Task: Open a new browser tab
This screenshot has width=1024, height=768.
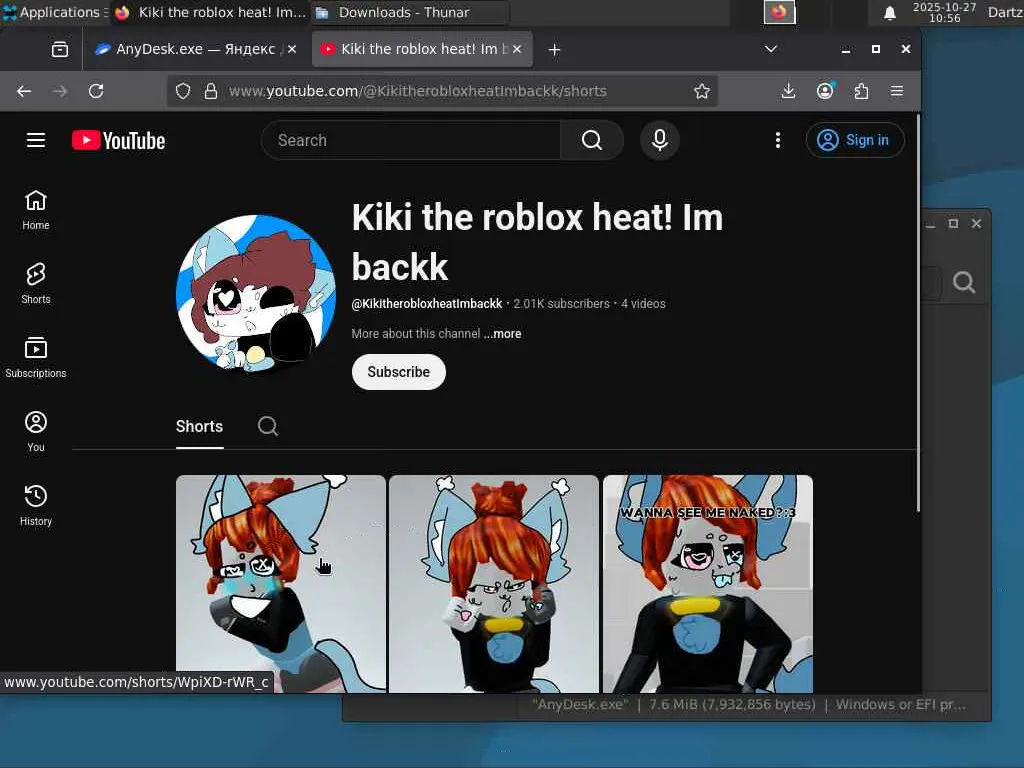Action: pyautogui.click(x=554, y=50)
